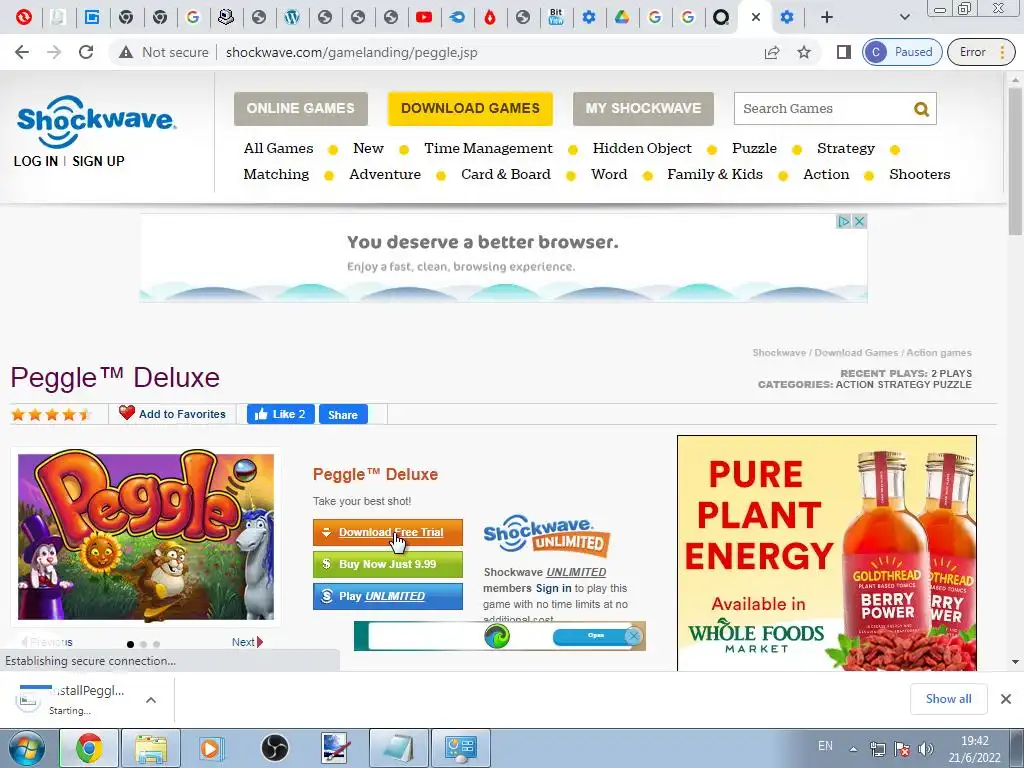Expand the tab search chevron
The width and height of the screenshot is (1024, 768).
[904, 18]
